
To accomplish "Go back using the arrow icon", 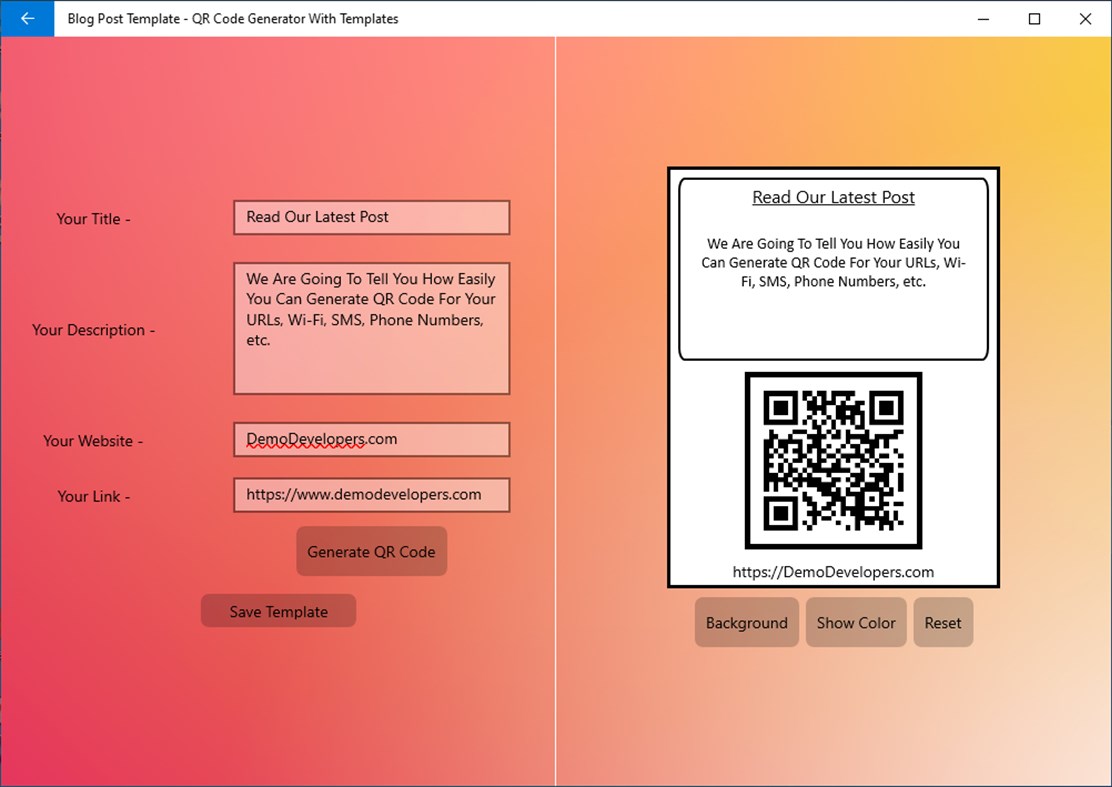I will [x=27, y=18].
